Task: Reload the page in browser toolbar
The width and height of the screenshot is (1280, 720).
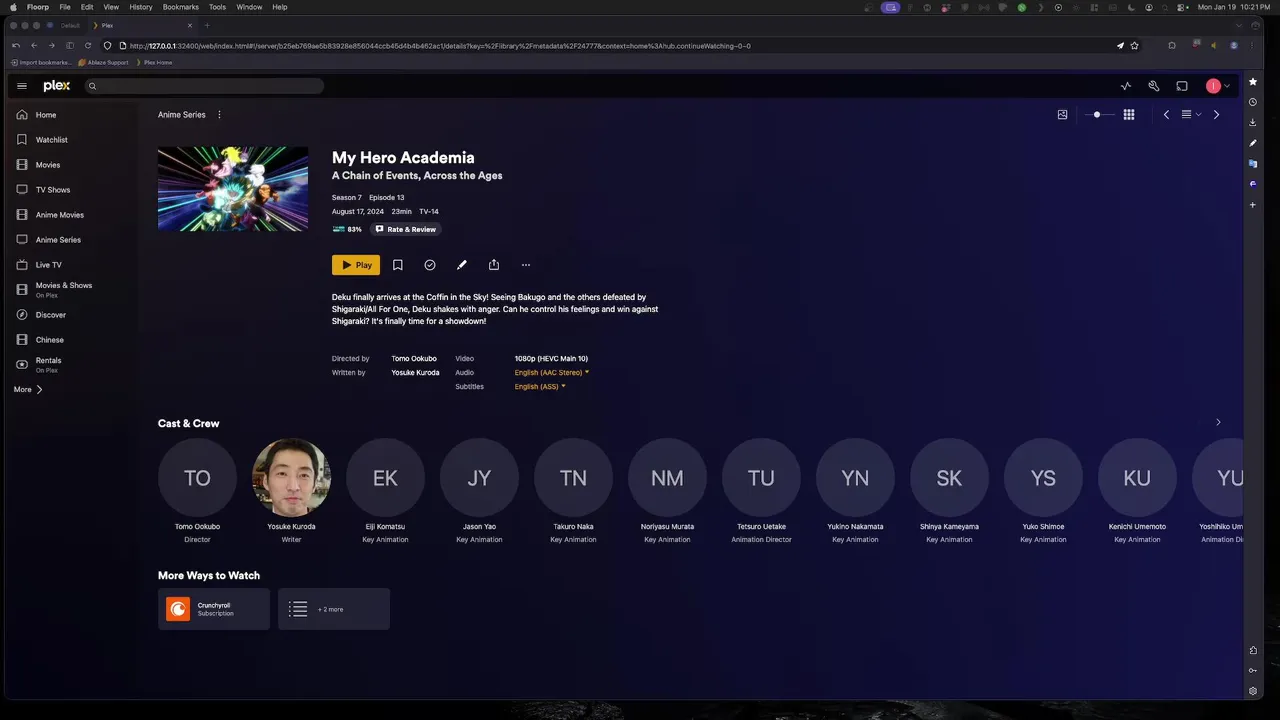Action: point(88,45)
